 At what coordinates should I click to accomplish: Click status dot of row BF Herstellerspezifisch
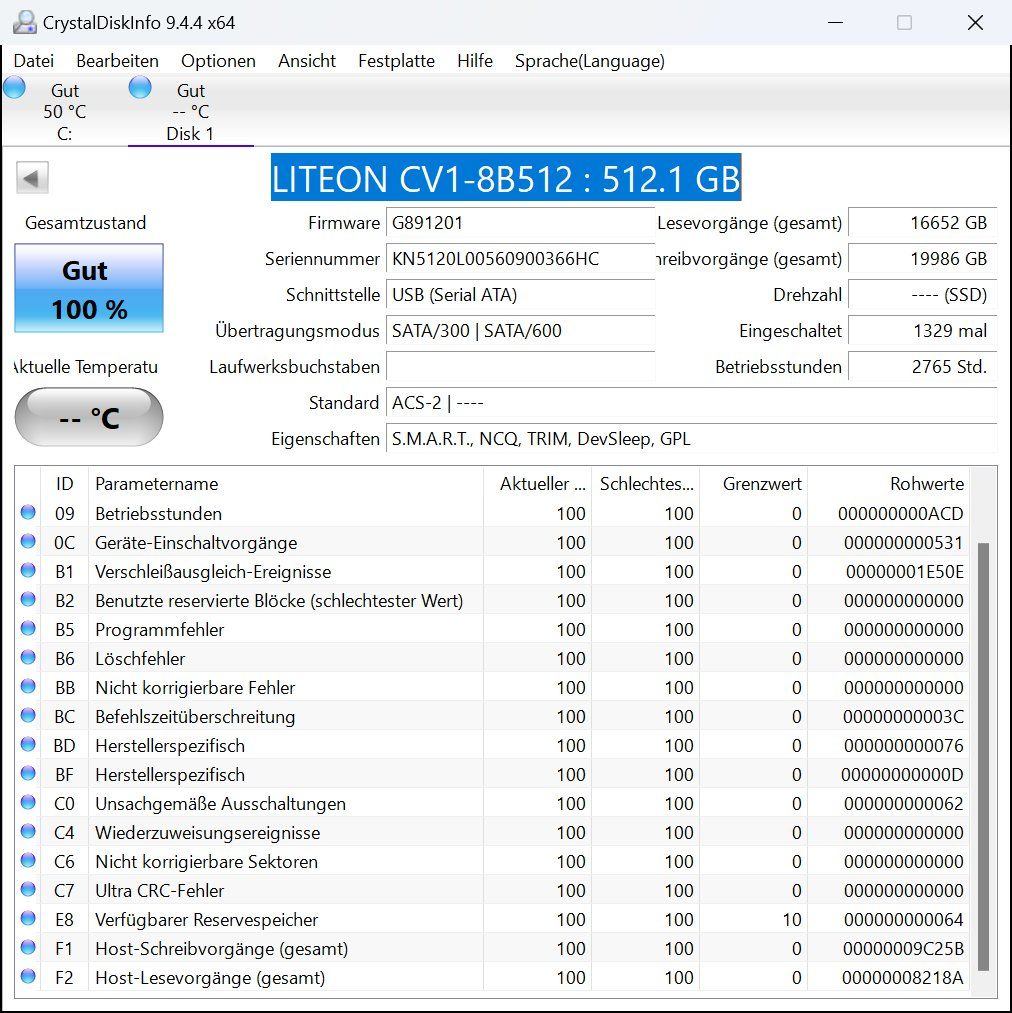(28, 773)
